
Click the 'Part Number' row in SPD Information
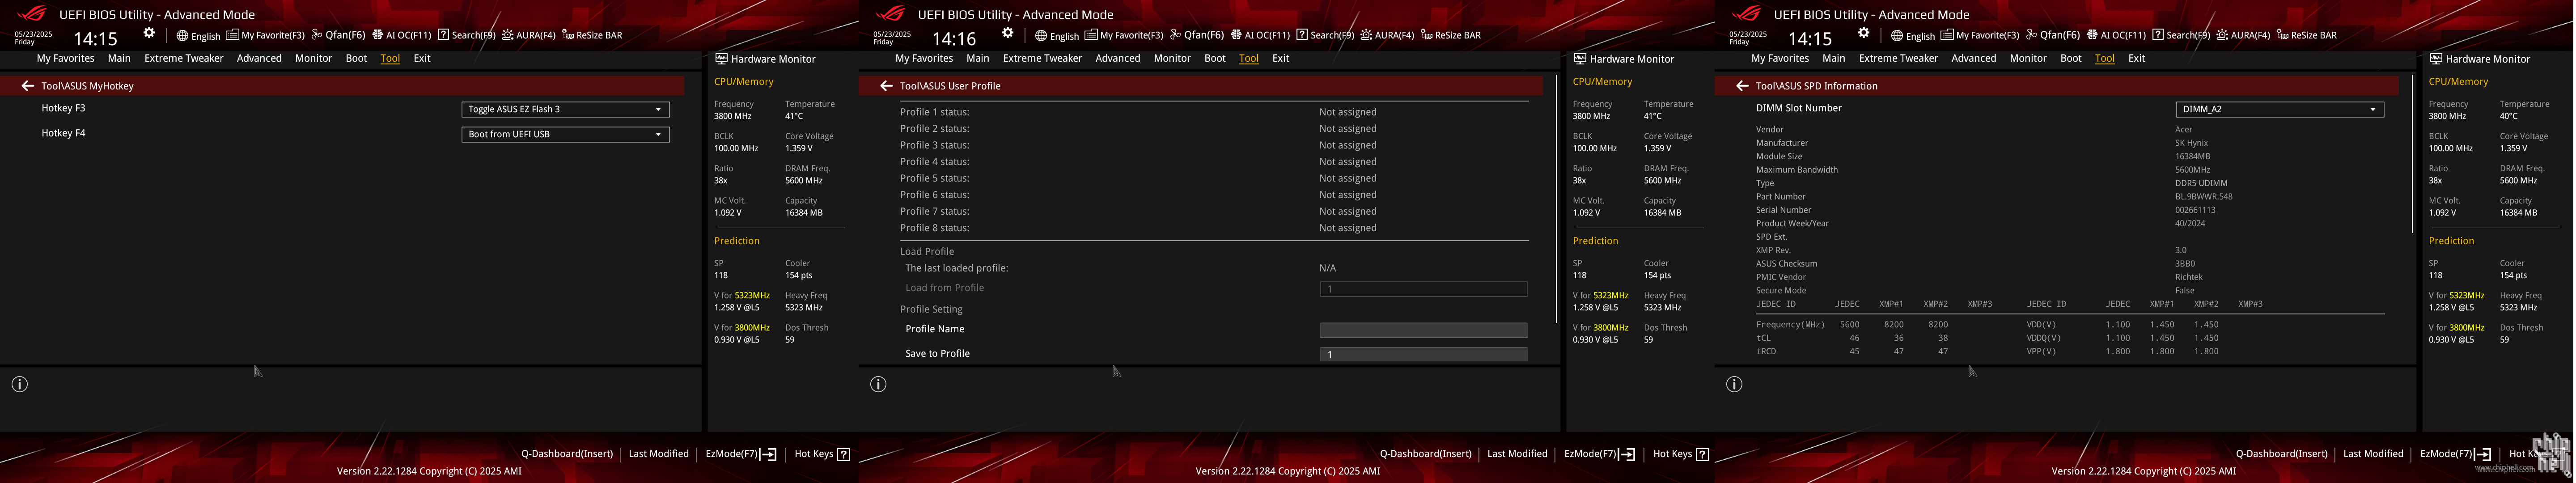pyautogui.click(x=2070, y=197)
